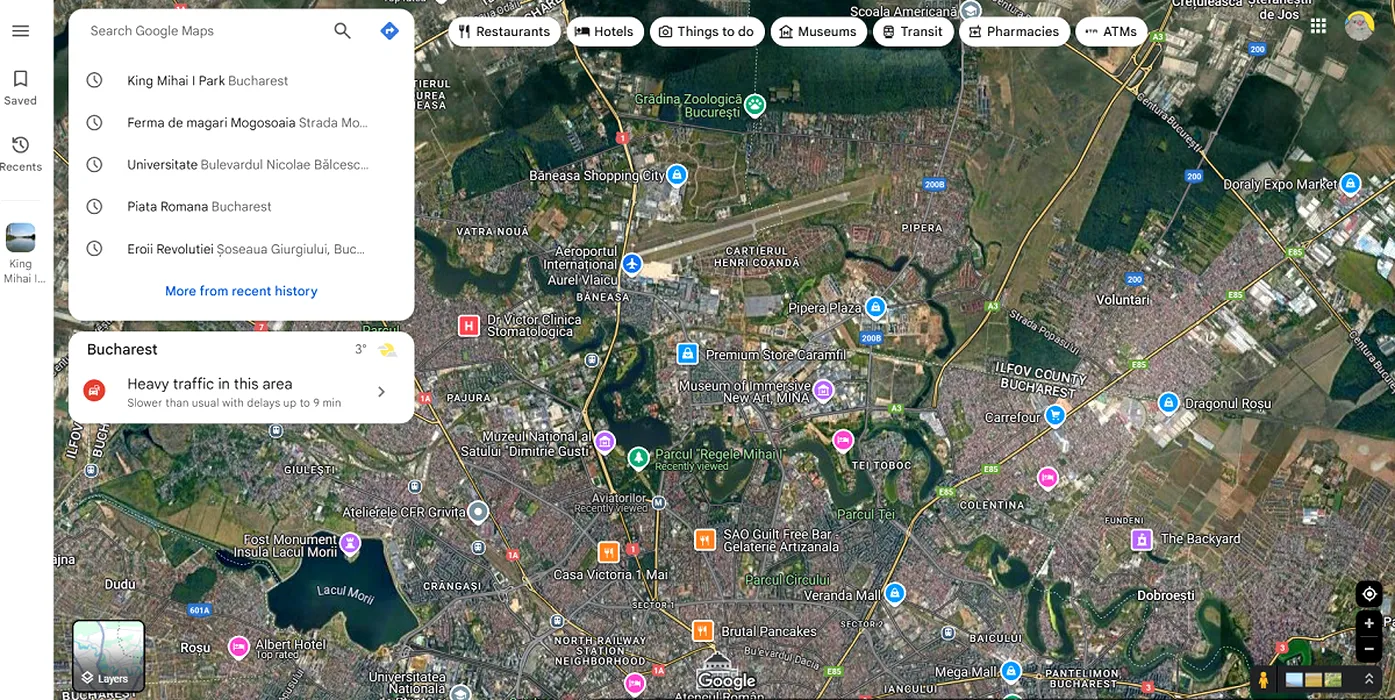Open the hamburger main menu
1395x700 pixels.
(x=20, y=31)
